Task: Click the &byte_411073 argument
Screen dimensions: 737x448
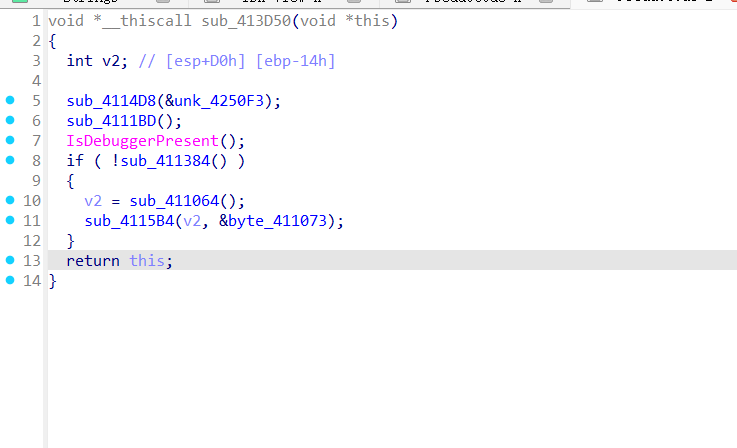Action: click(273, 221)
